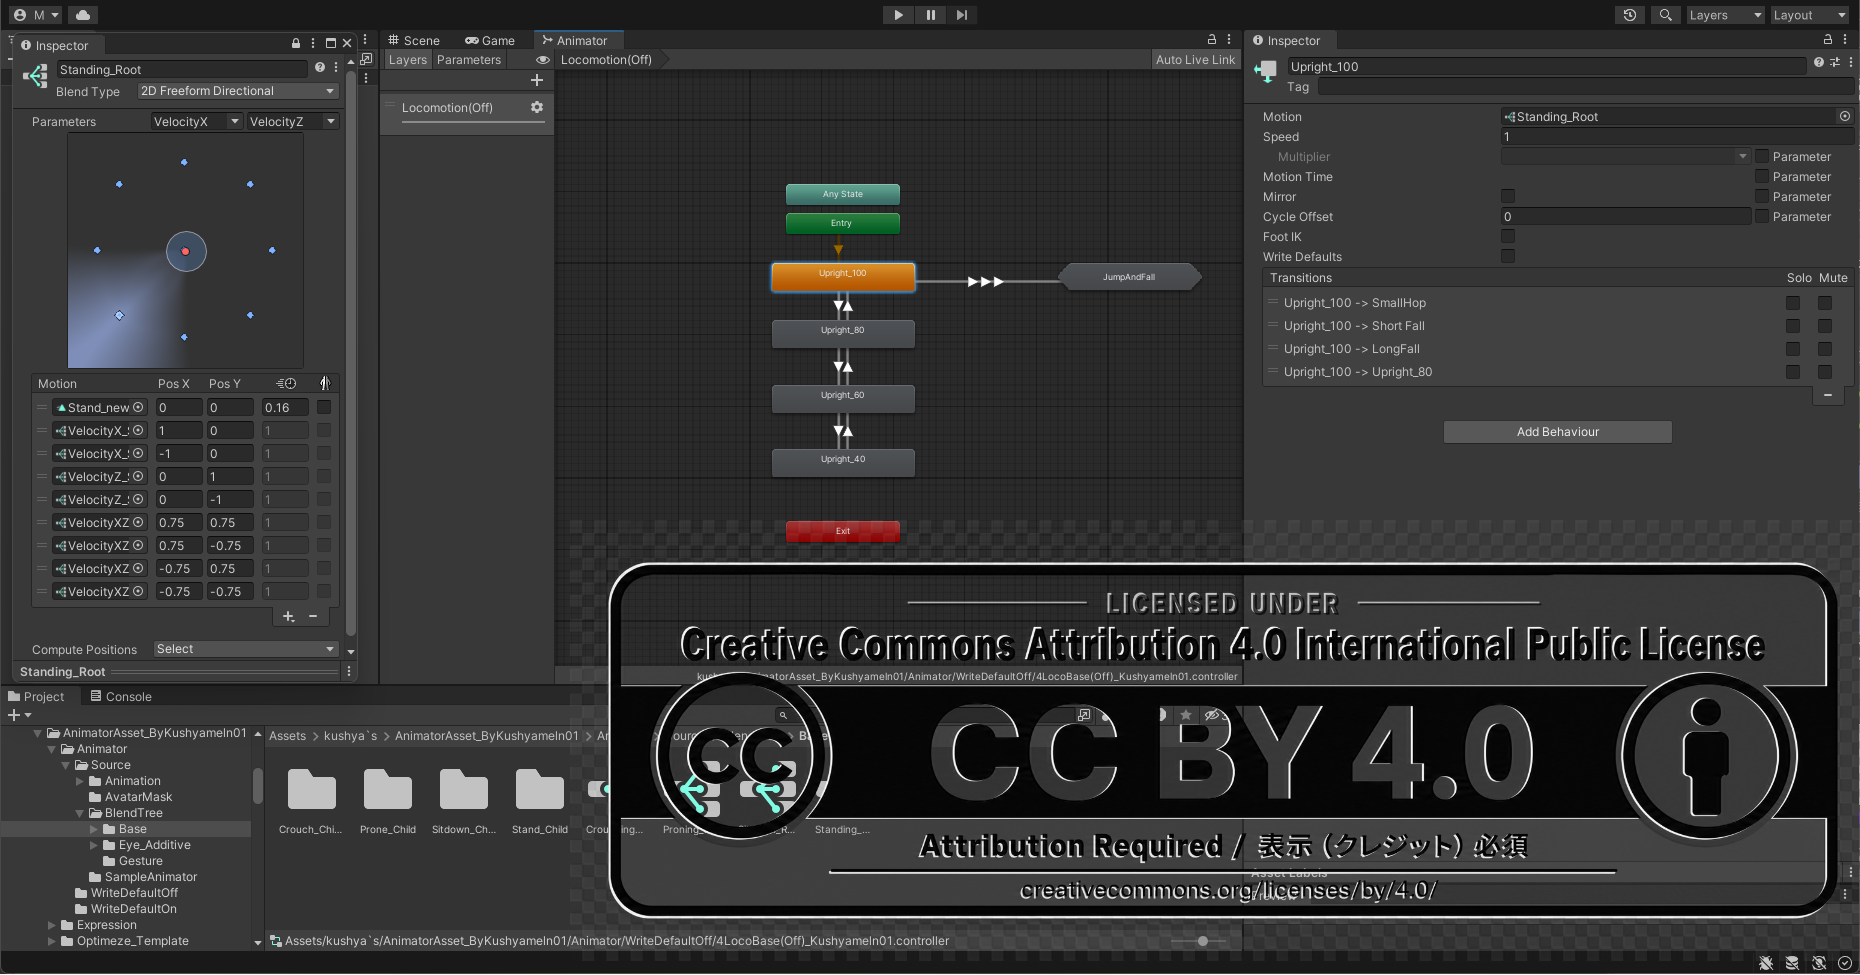Click the Add Behaviour button

click(1557, 432)
